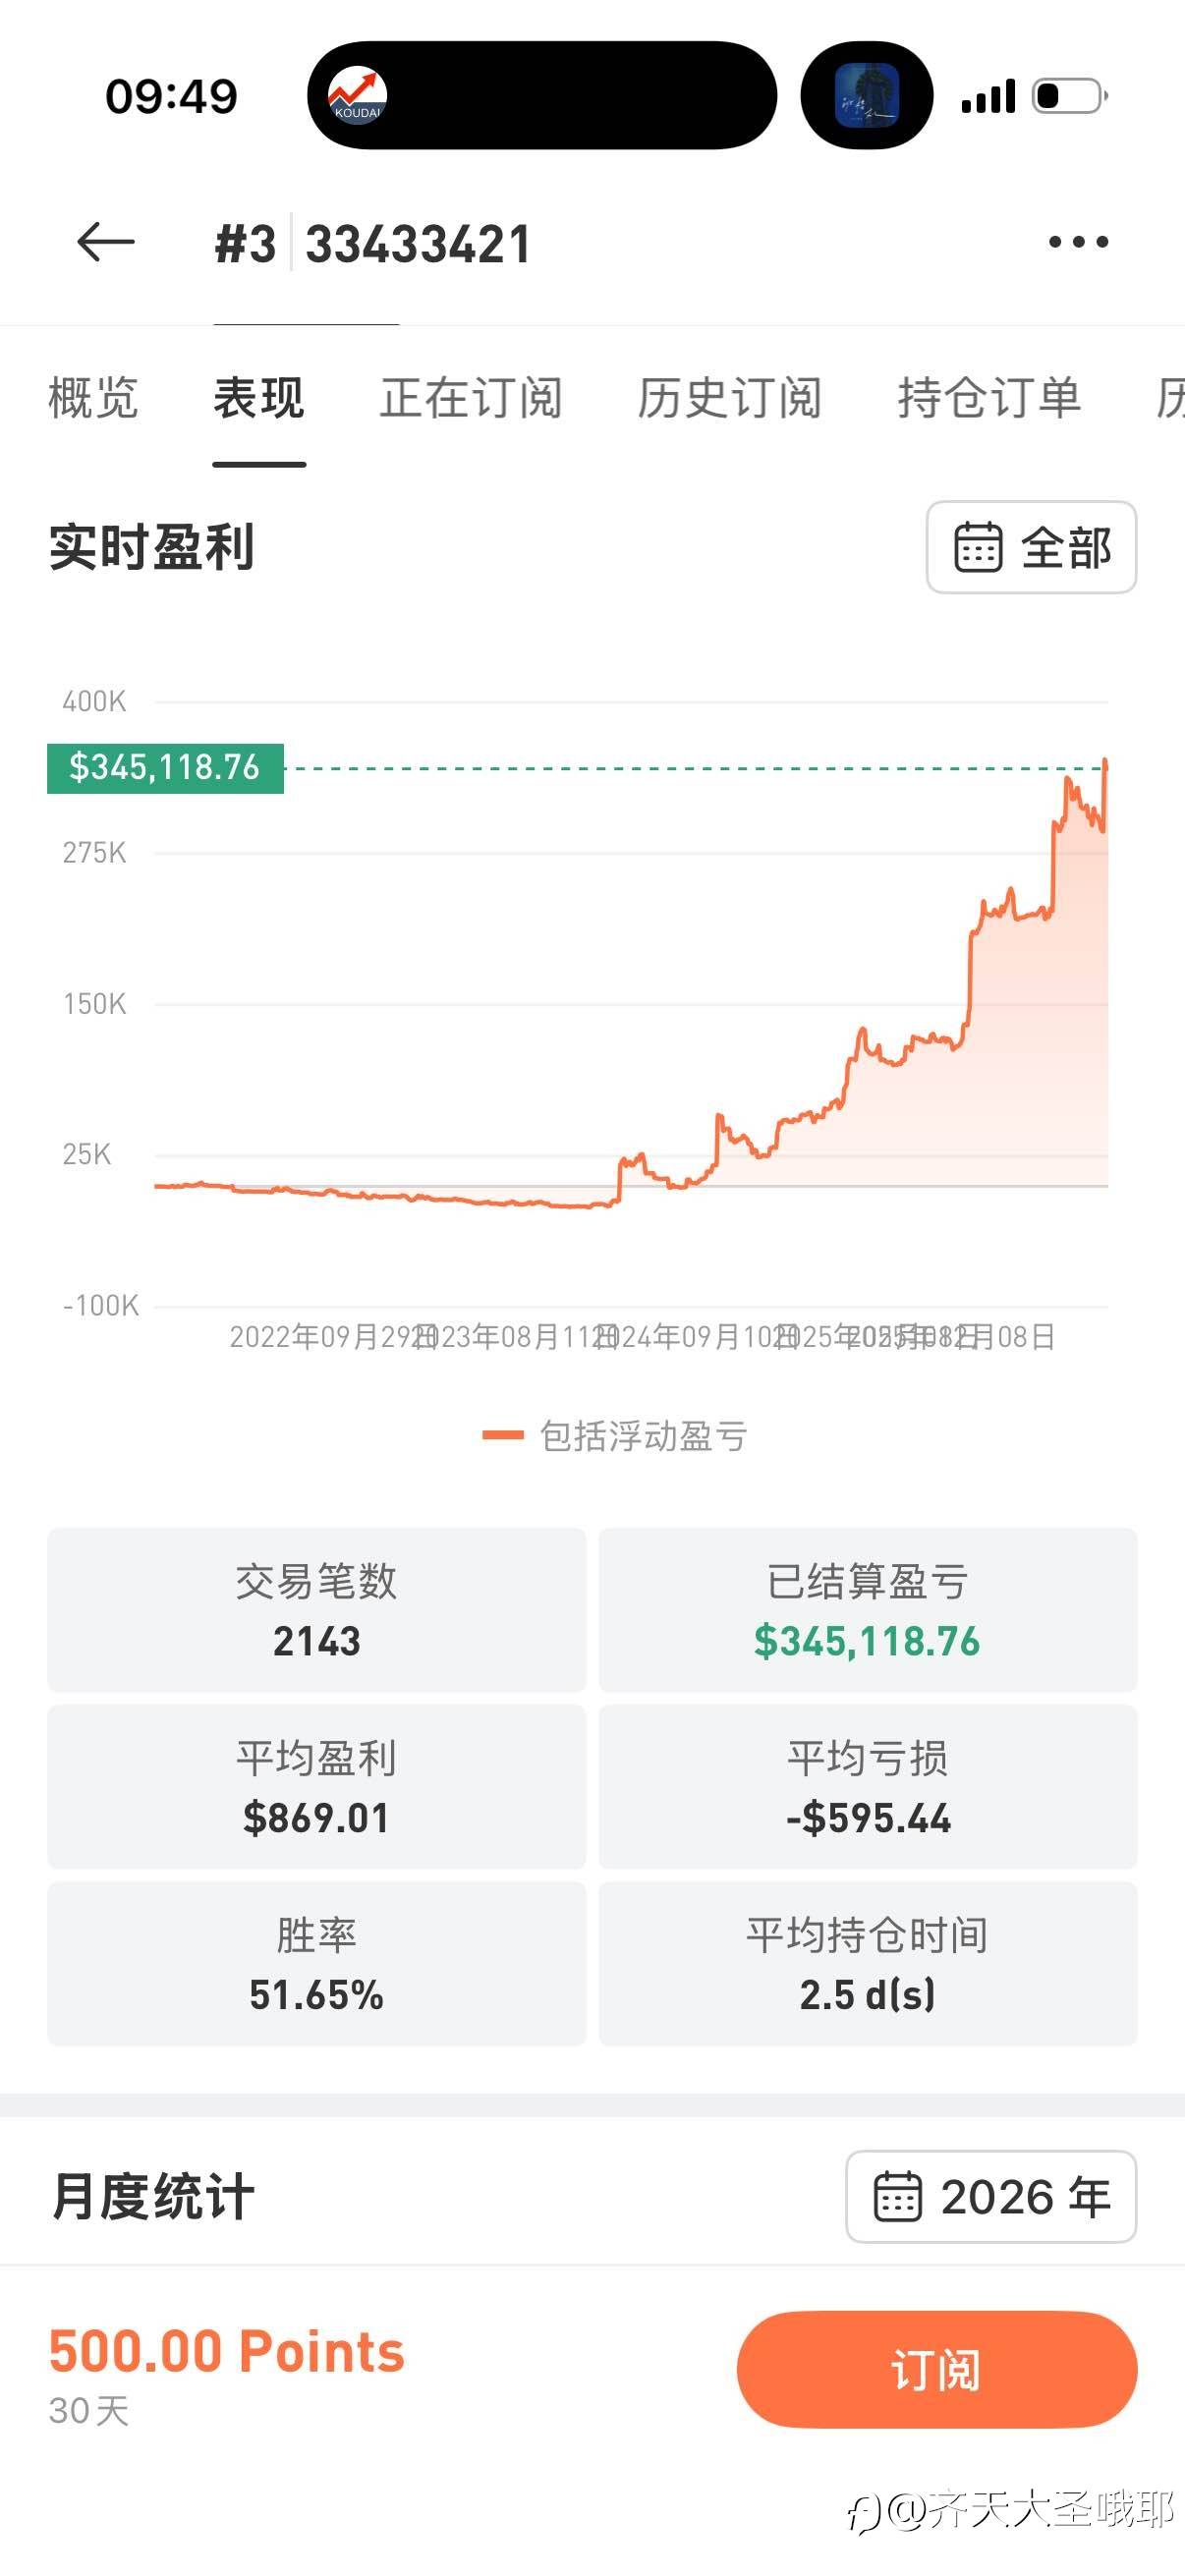Tap the battery icon in status bar
This screenshot has width=1185, height=2576.
(x=1069, y=96)
